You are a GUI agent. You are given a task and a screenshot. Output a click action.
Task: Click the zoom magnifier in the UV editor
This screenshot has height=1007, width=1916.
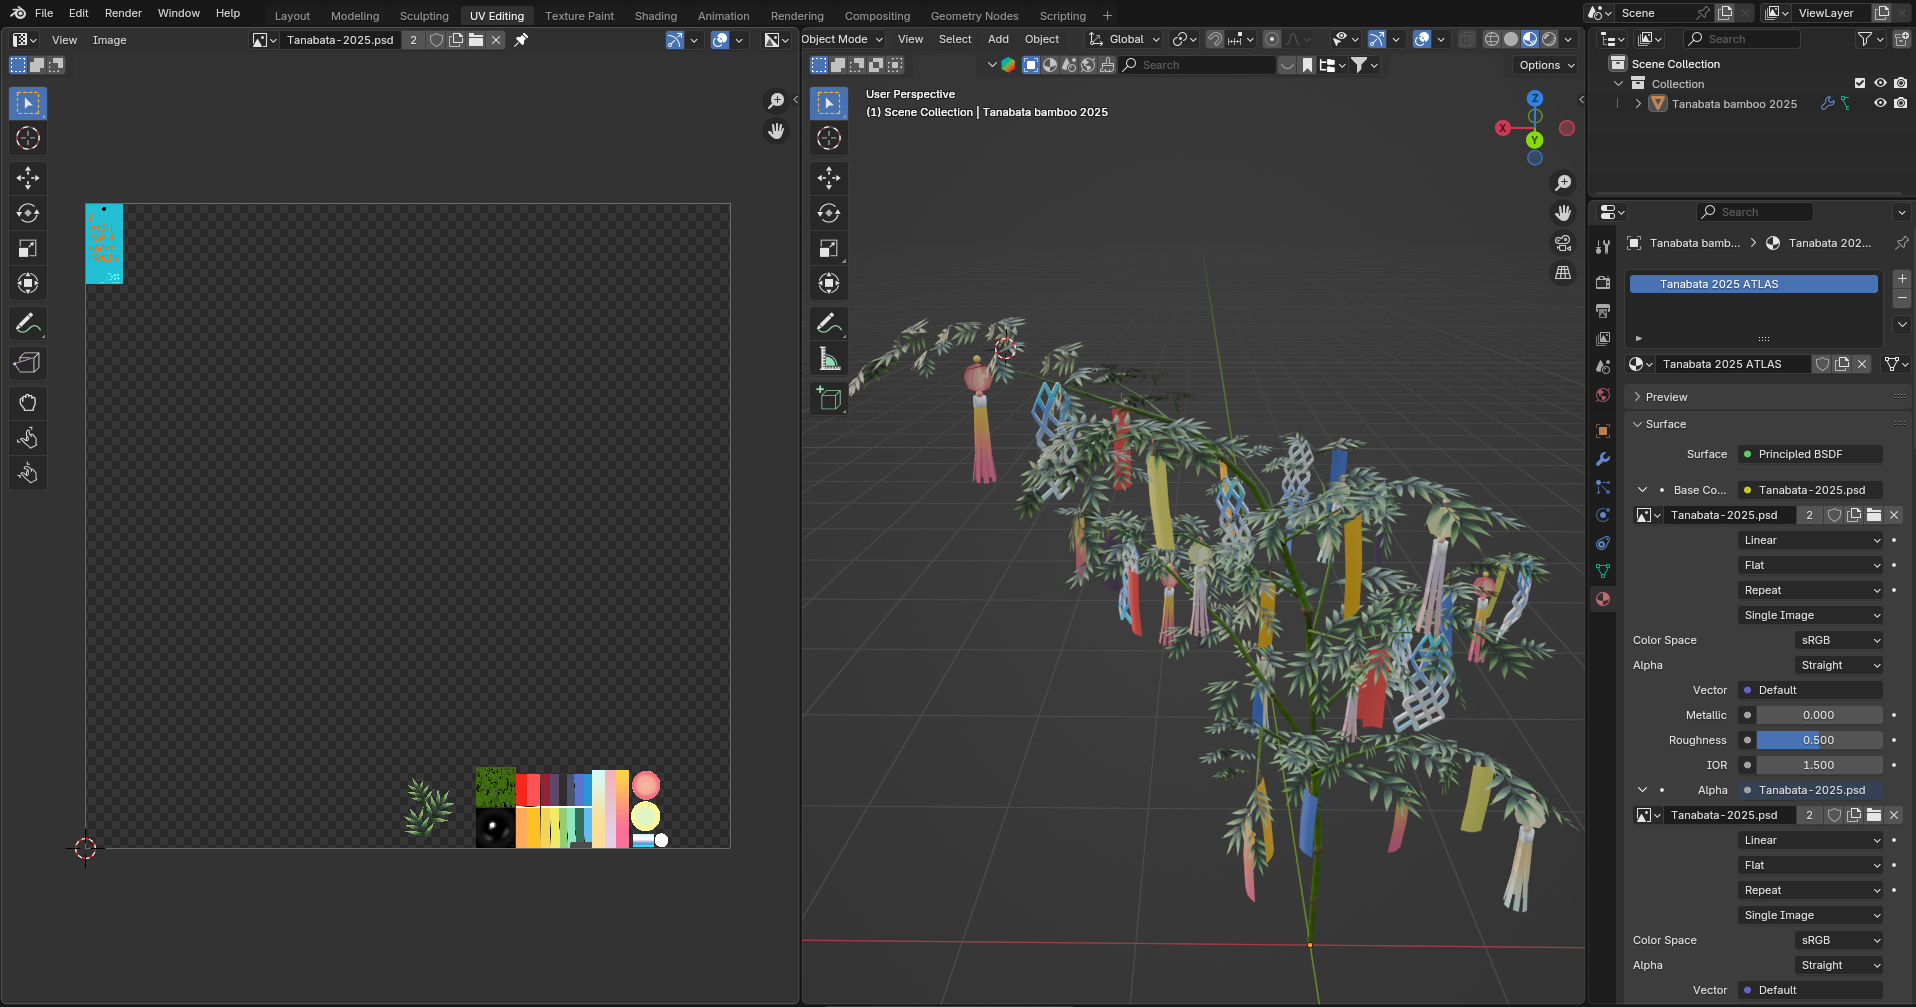tap(776, 101)
